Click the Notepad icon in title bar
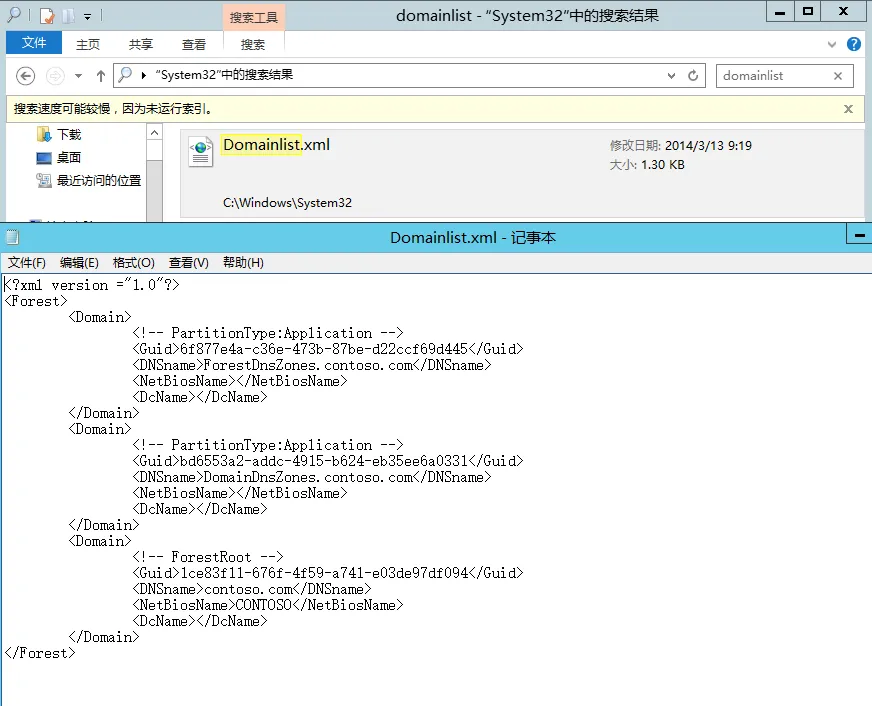The width and height of the screenshot is (872, 706). point(12,237)
